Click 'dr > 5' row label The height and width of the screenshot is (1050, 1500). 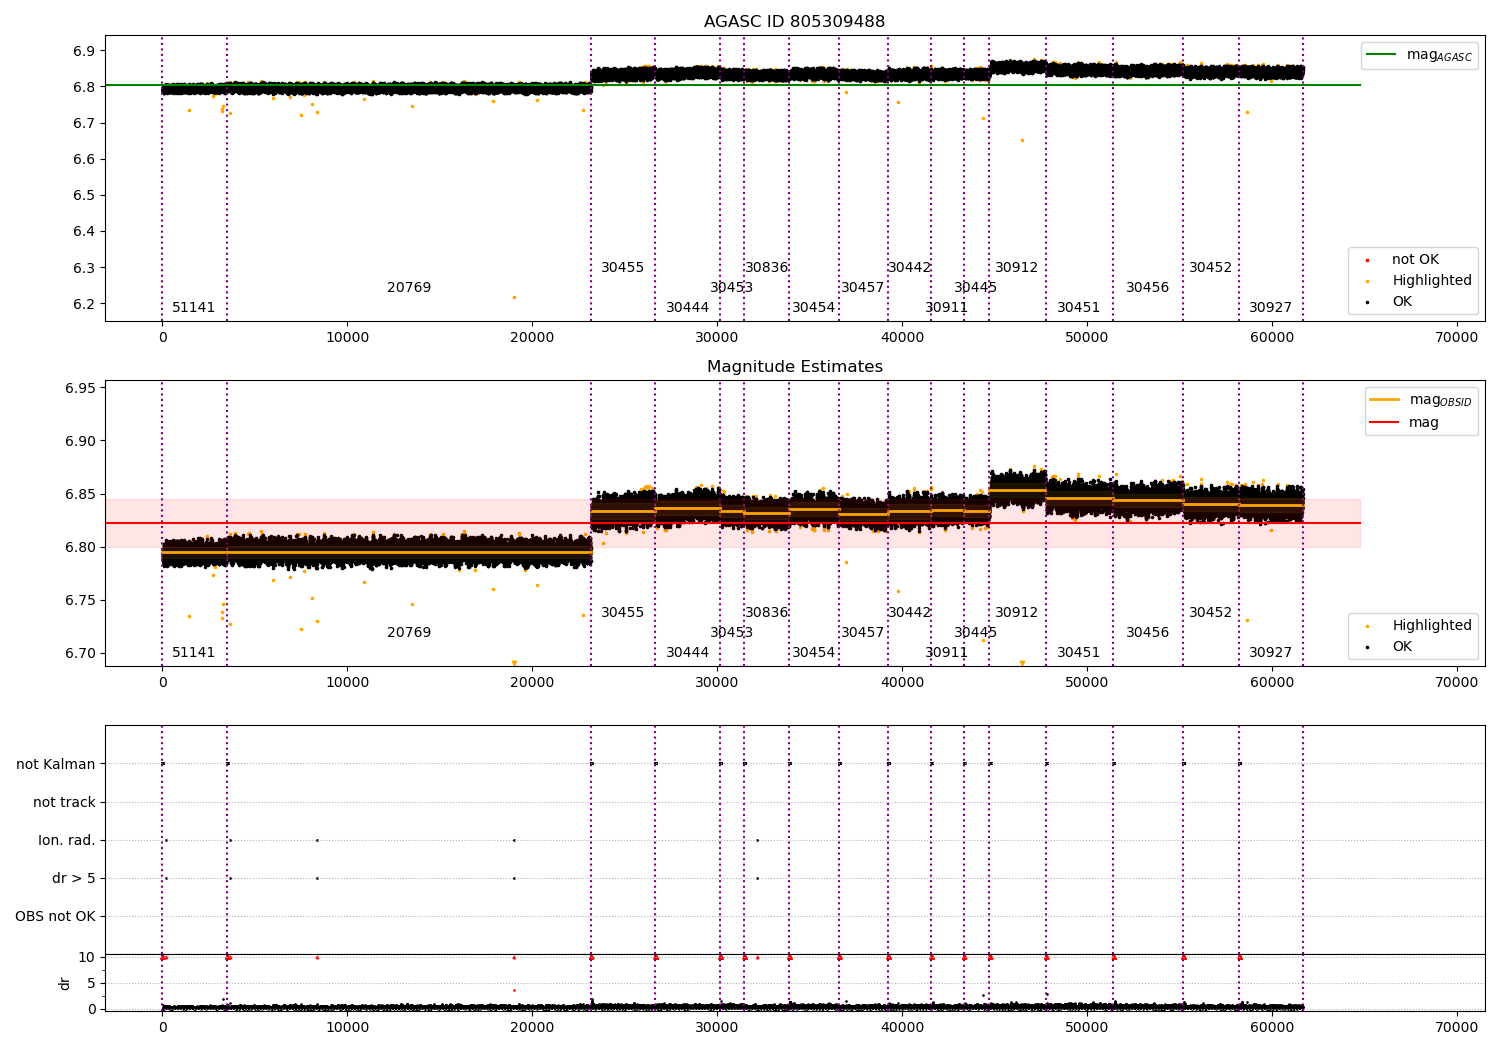pyautogui.click(x=74, y=878)
